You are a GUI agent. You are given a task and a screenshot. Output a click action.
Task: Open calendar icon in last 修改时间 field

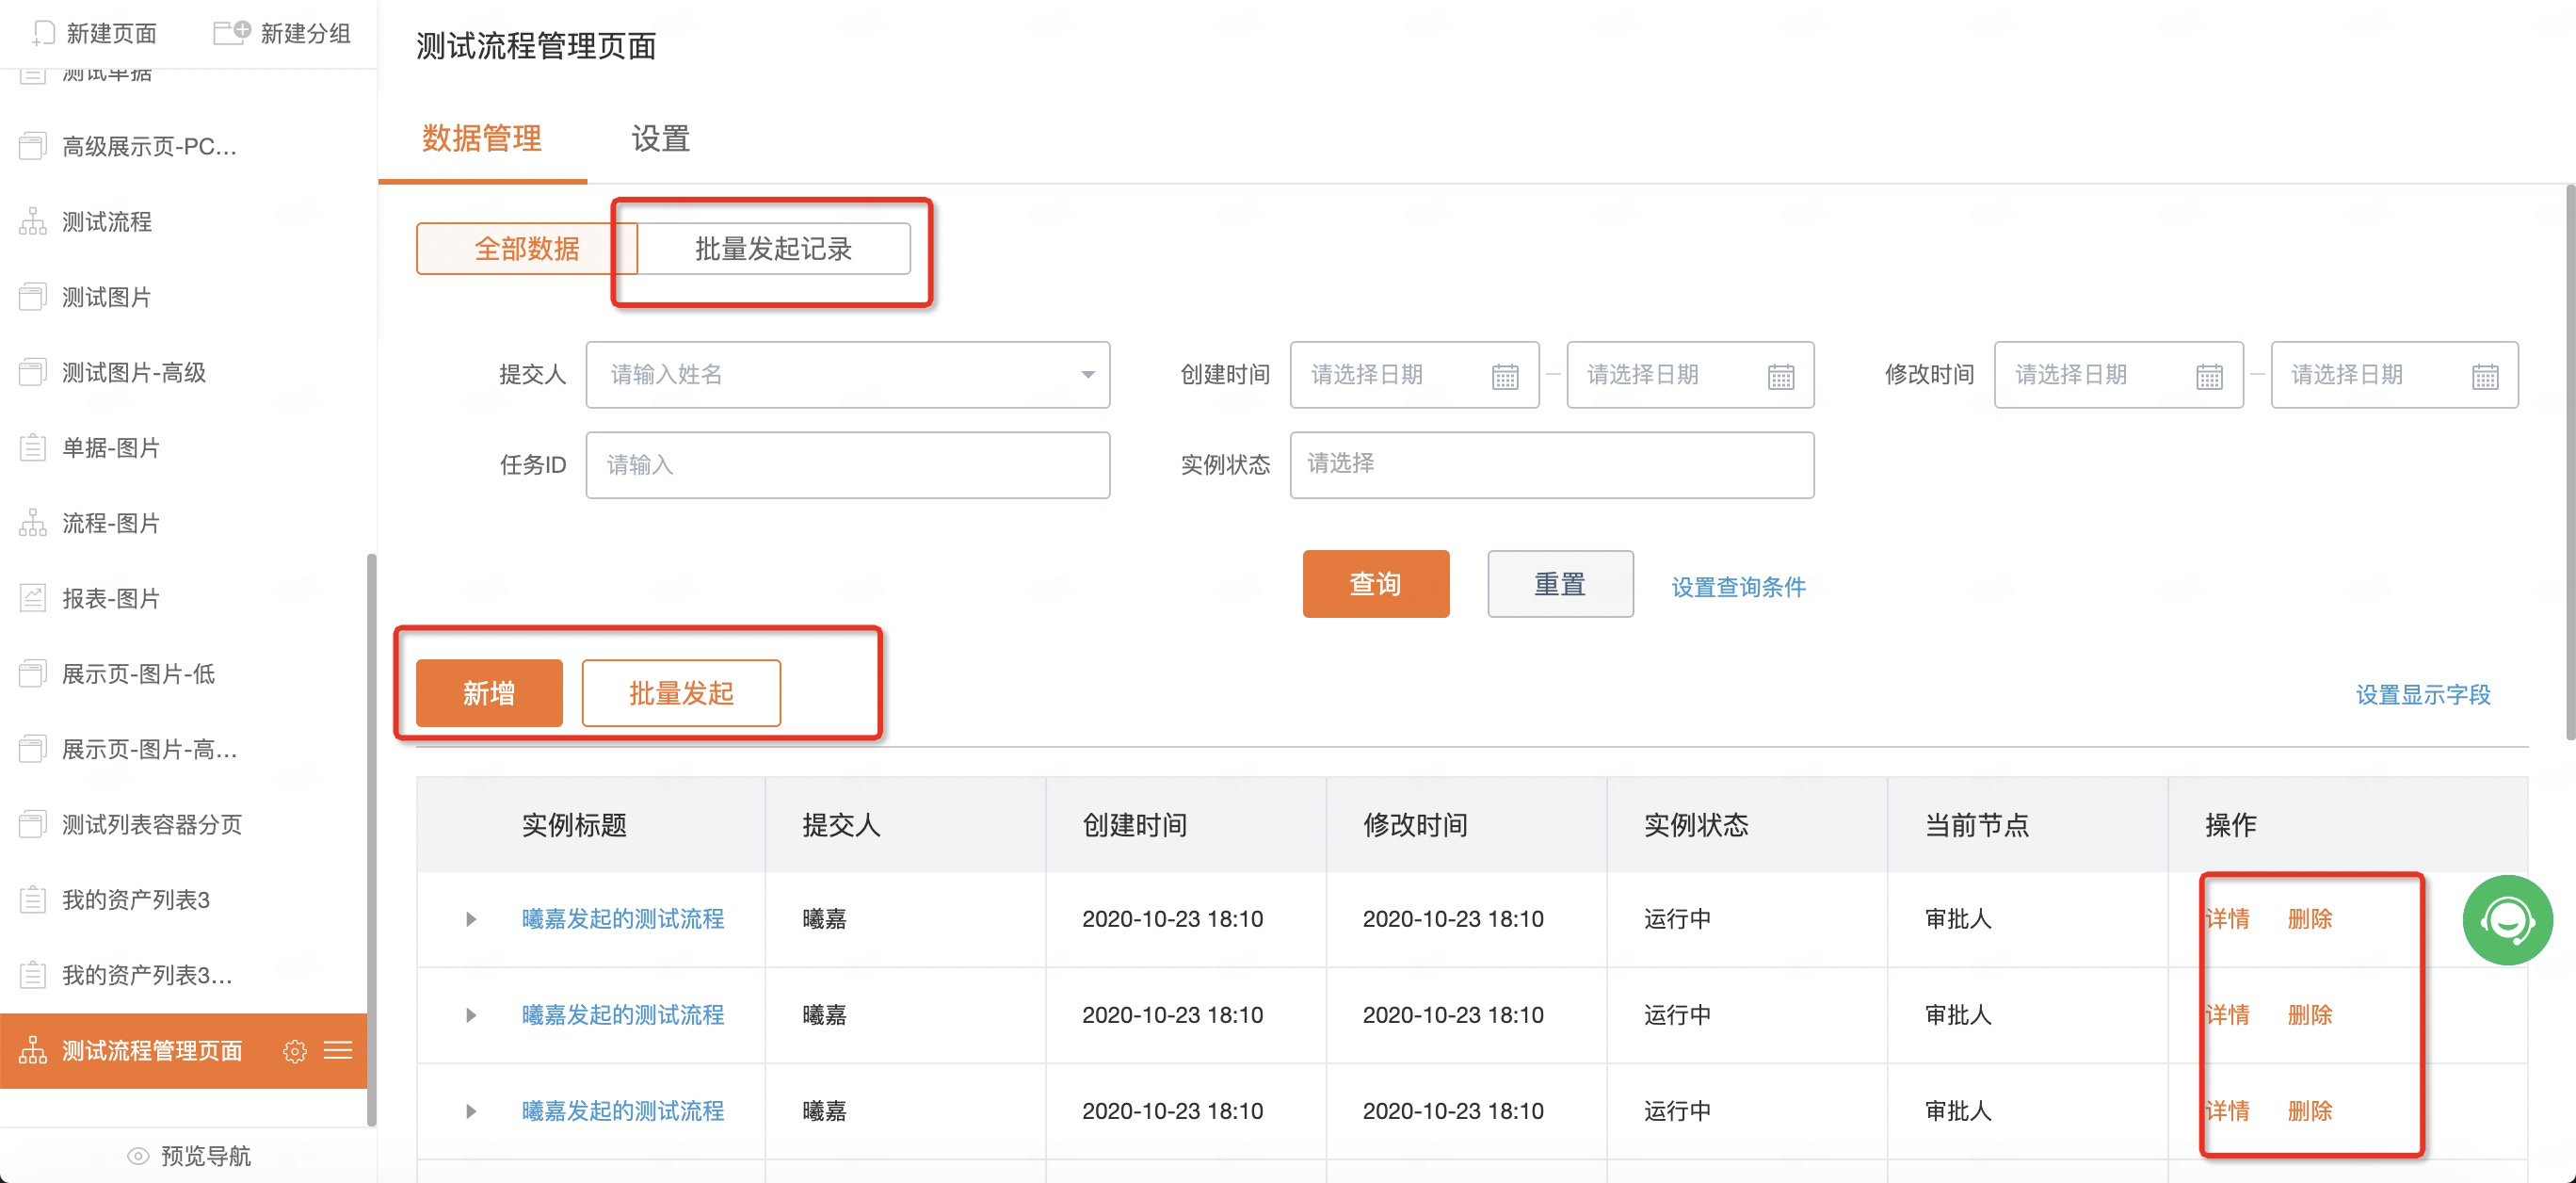2484,376
